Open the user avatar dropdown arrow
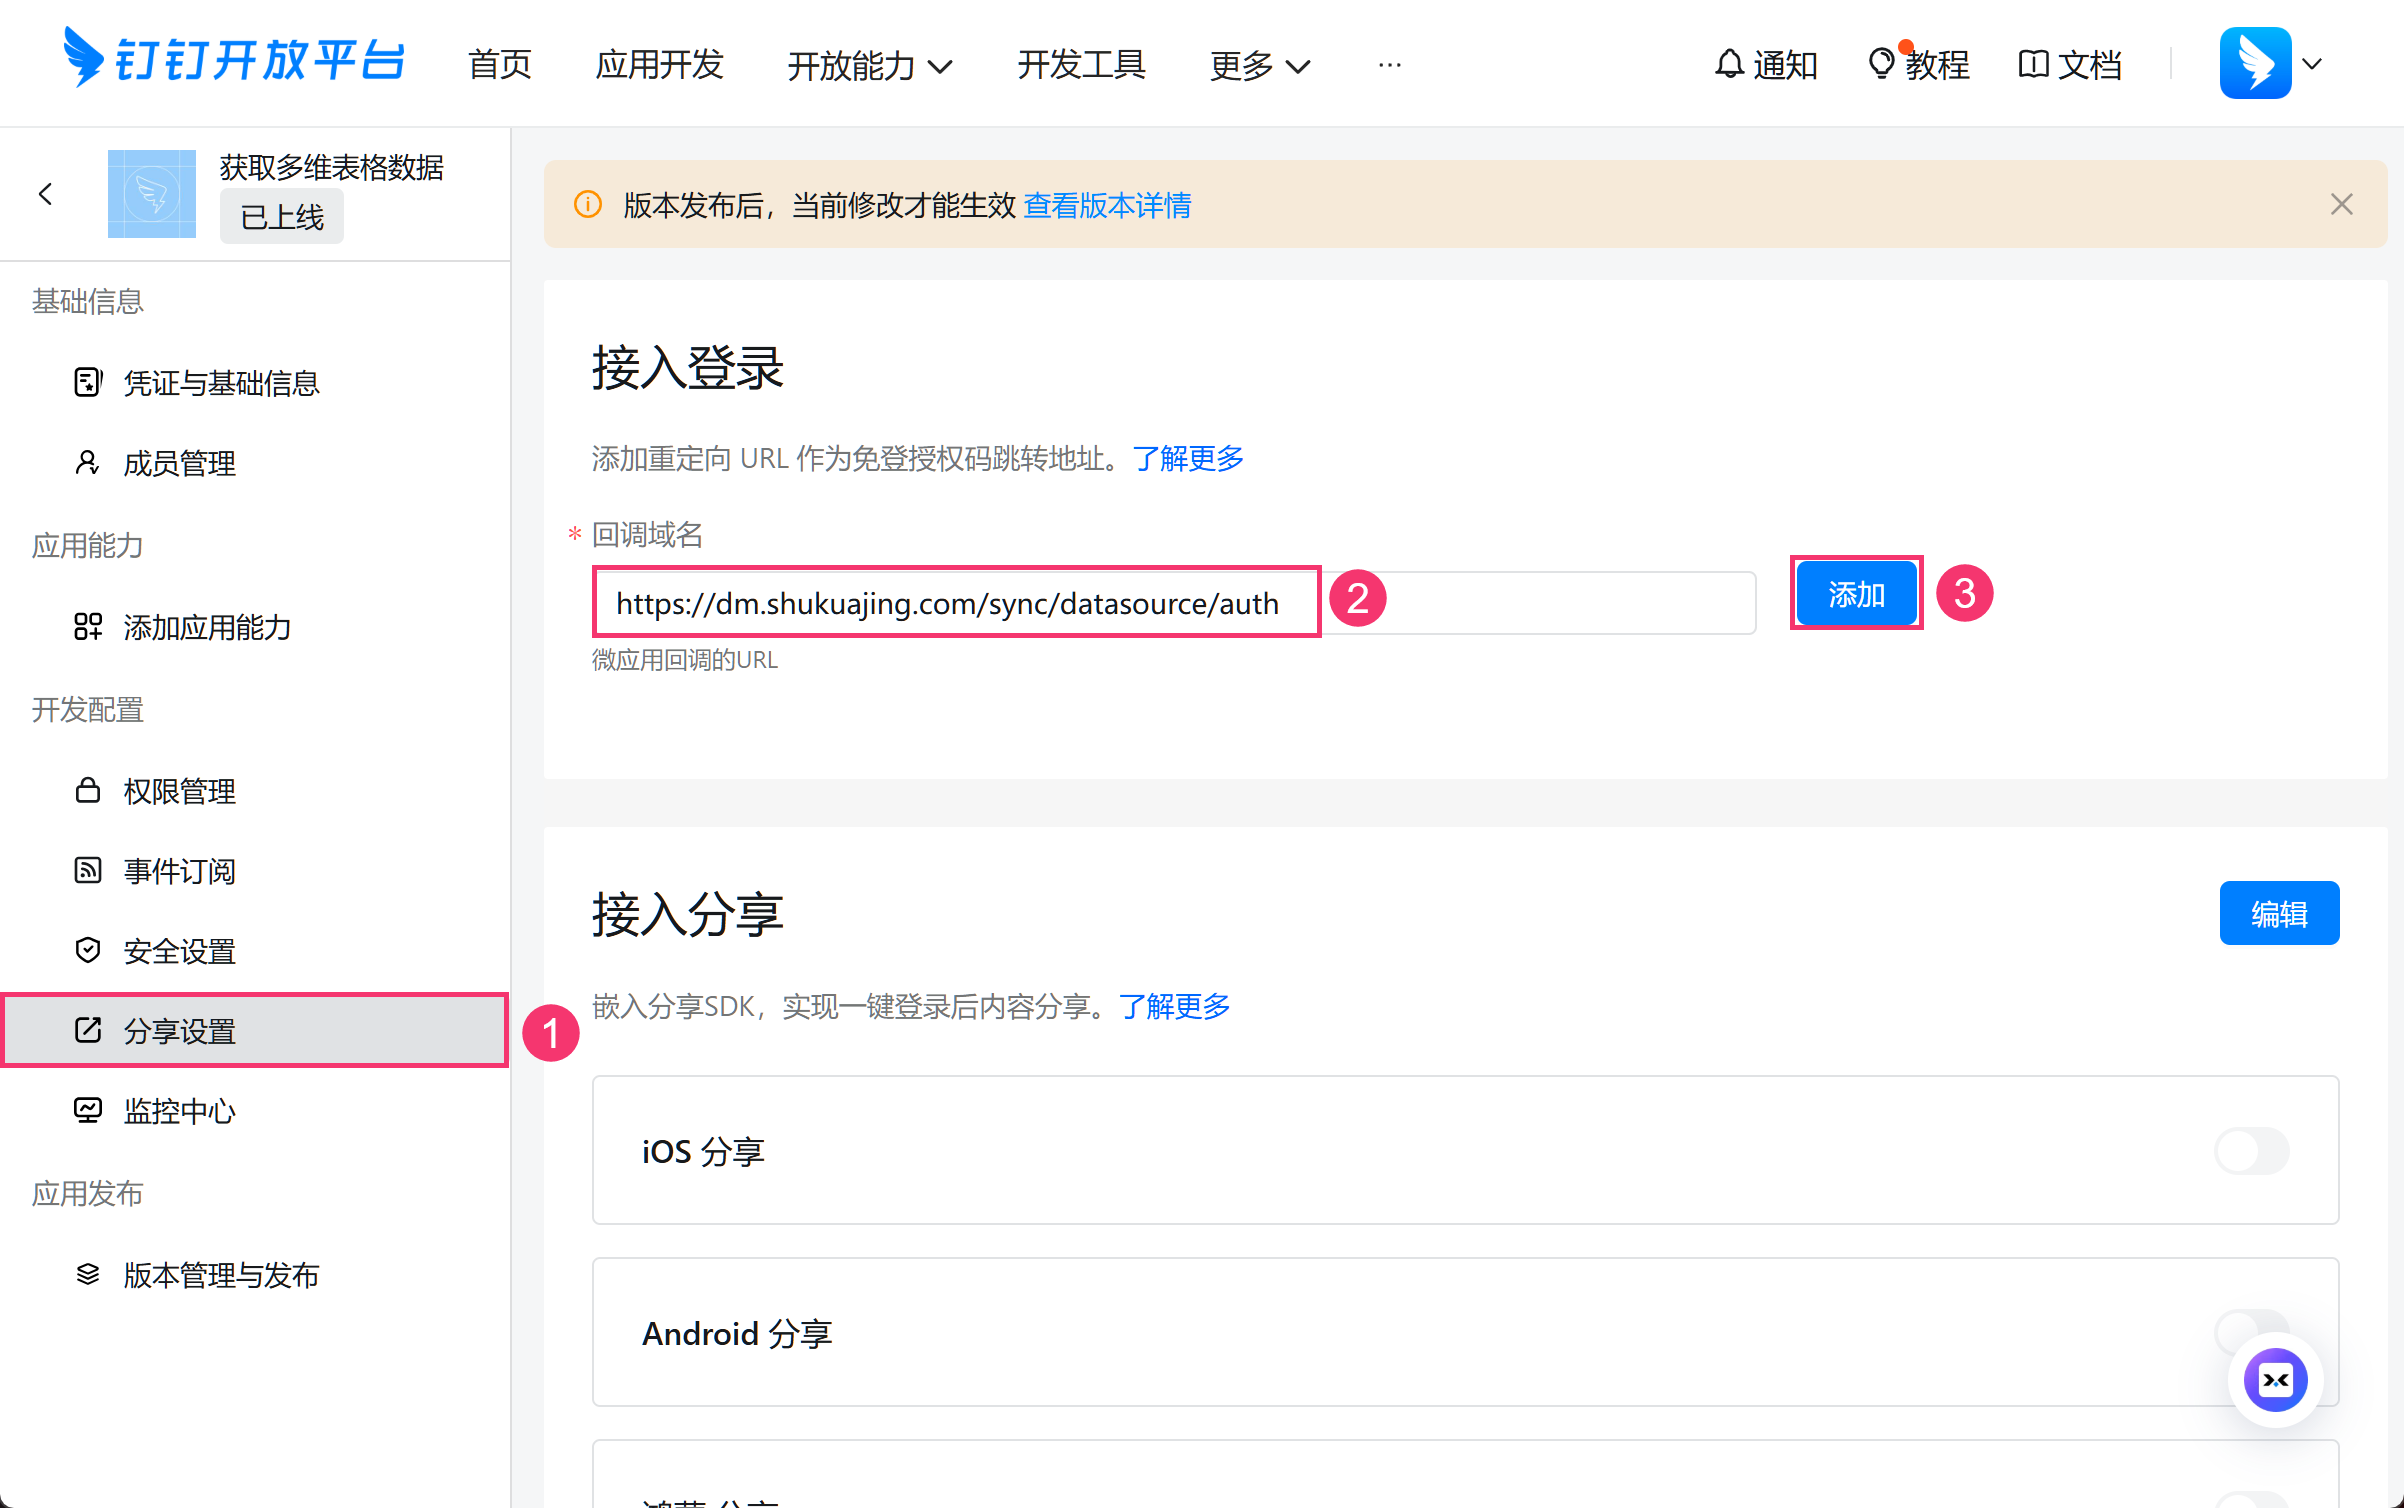Viewport: 2404px width, 1508px height. (x=2312, y=64)
